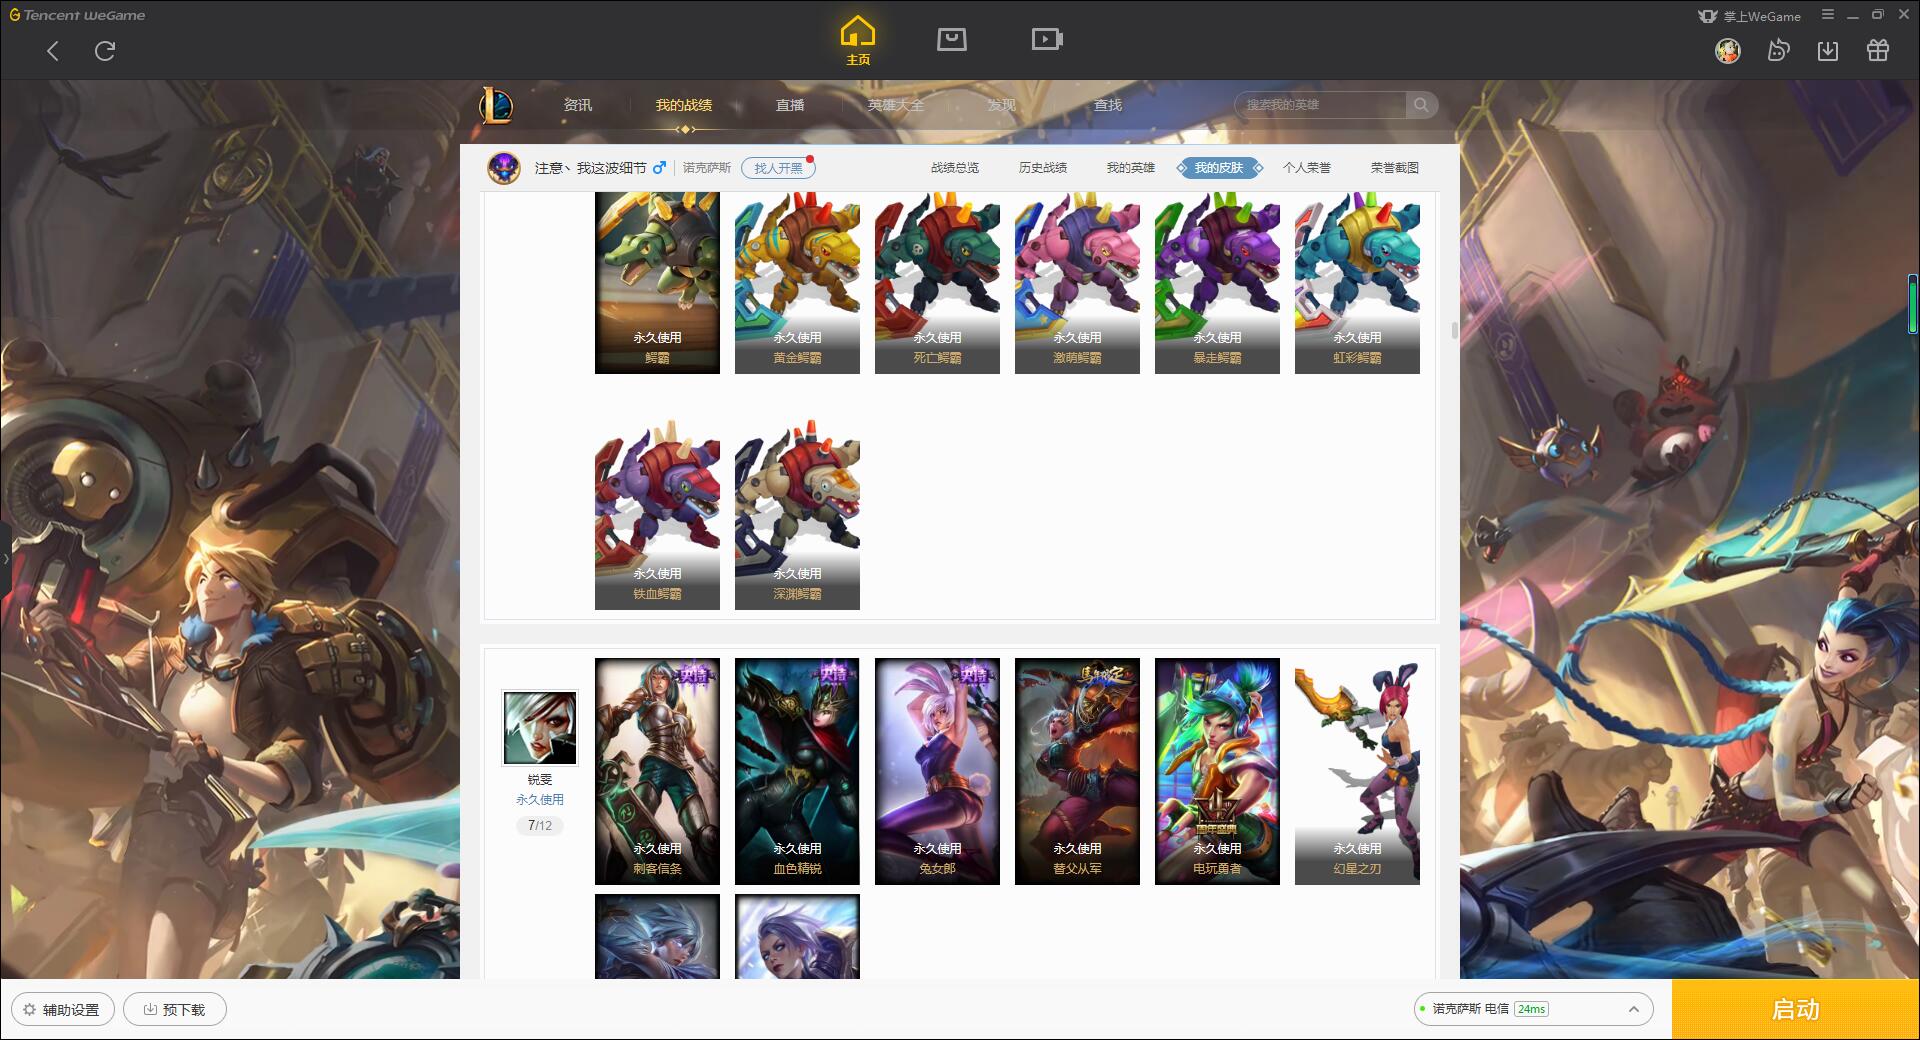Switch to the 资讯 tab
Screen dimensions: 1920x1040
coord(578,105)
